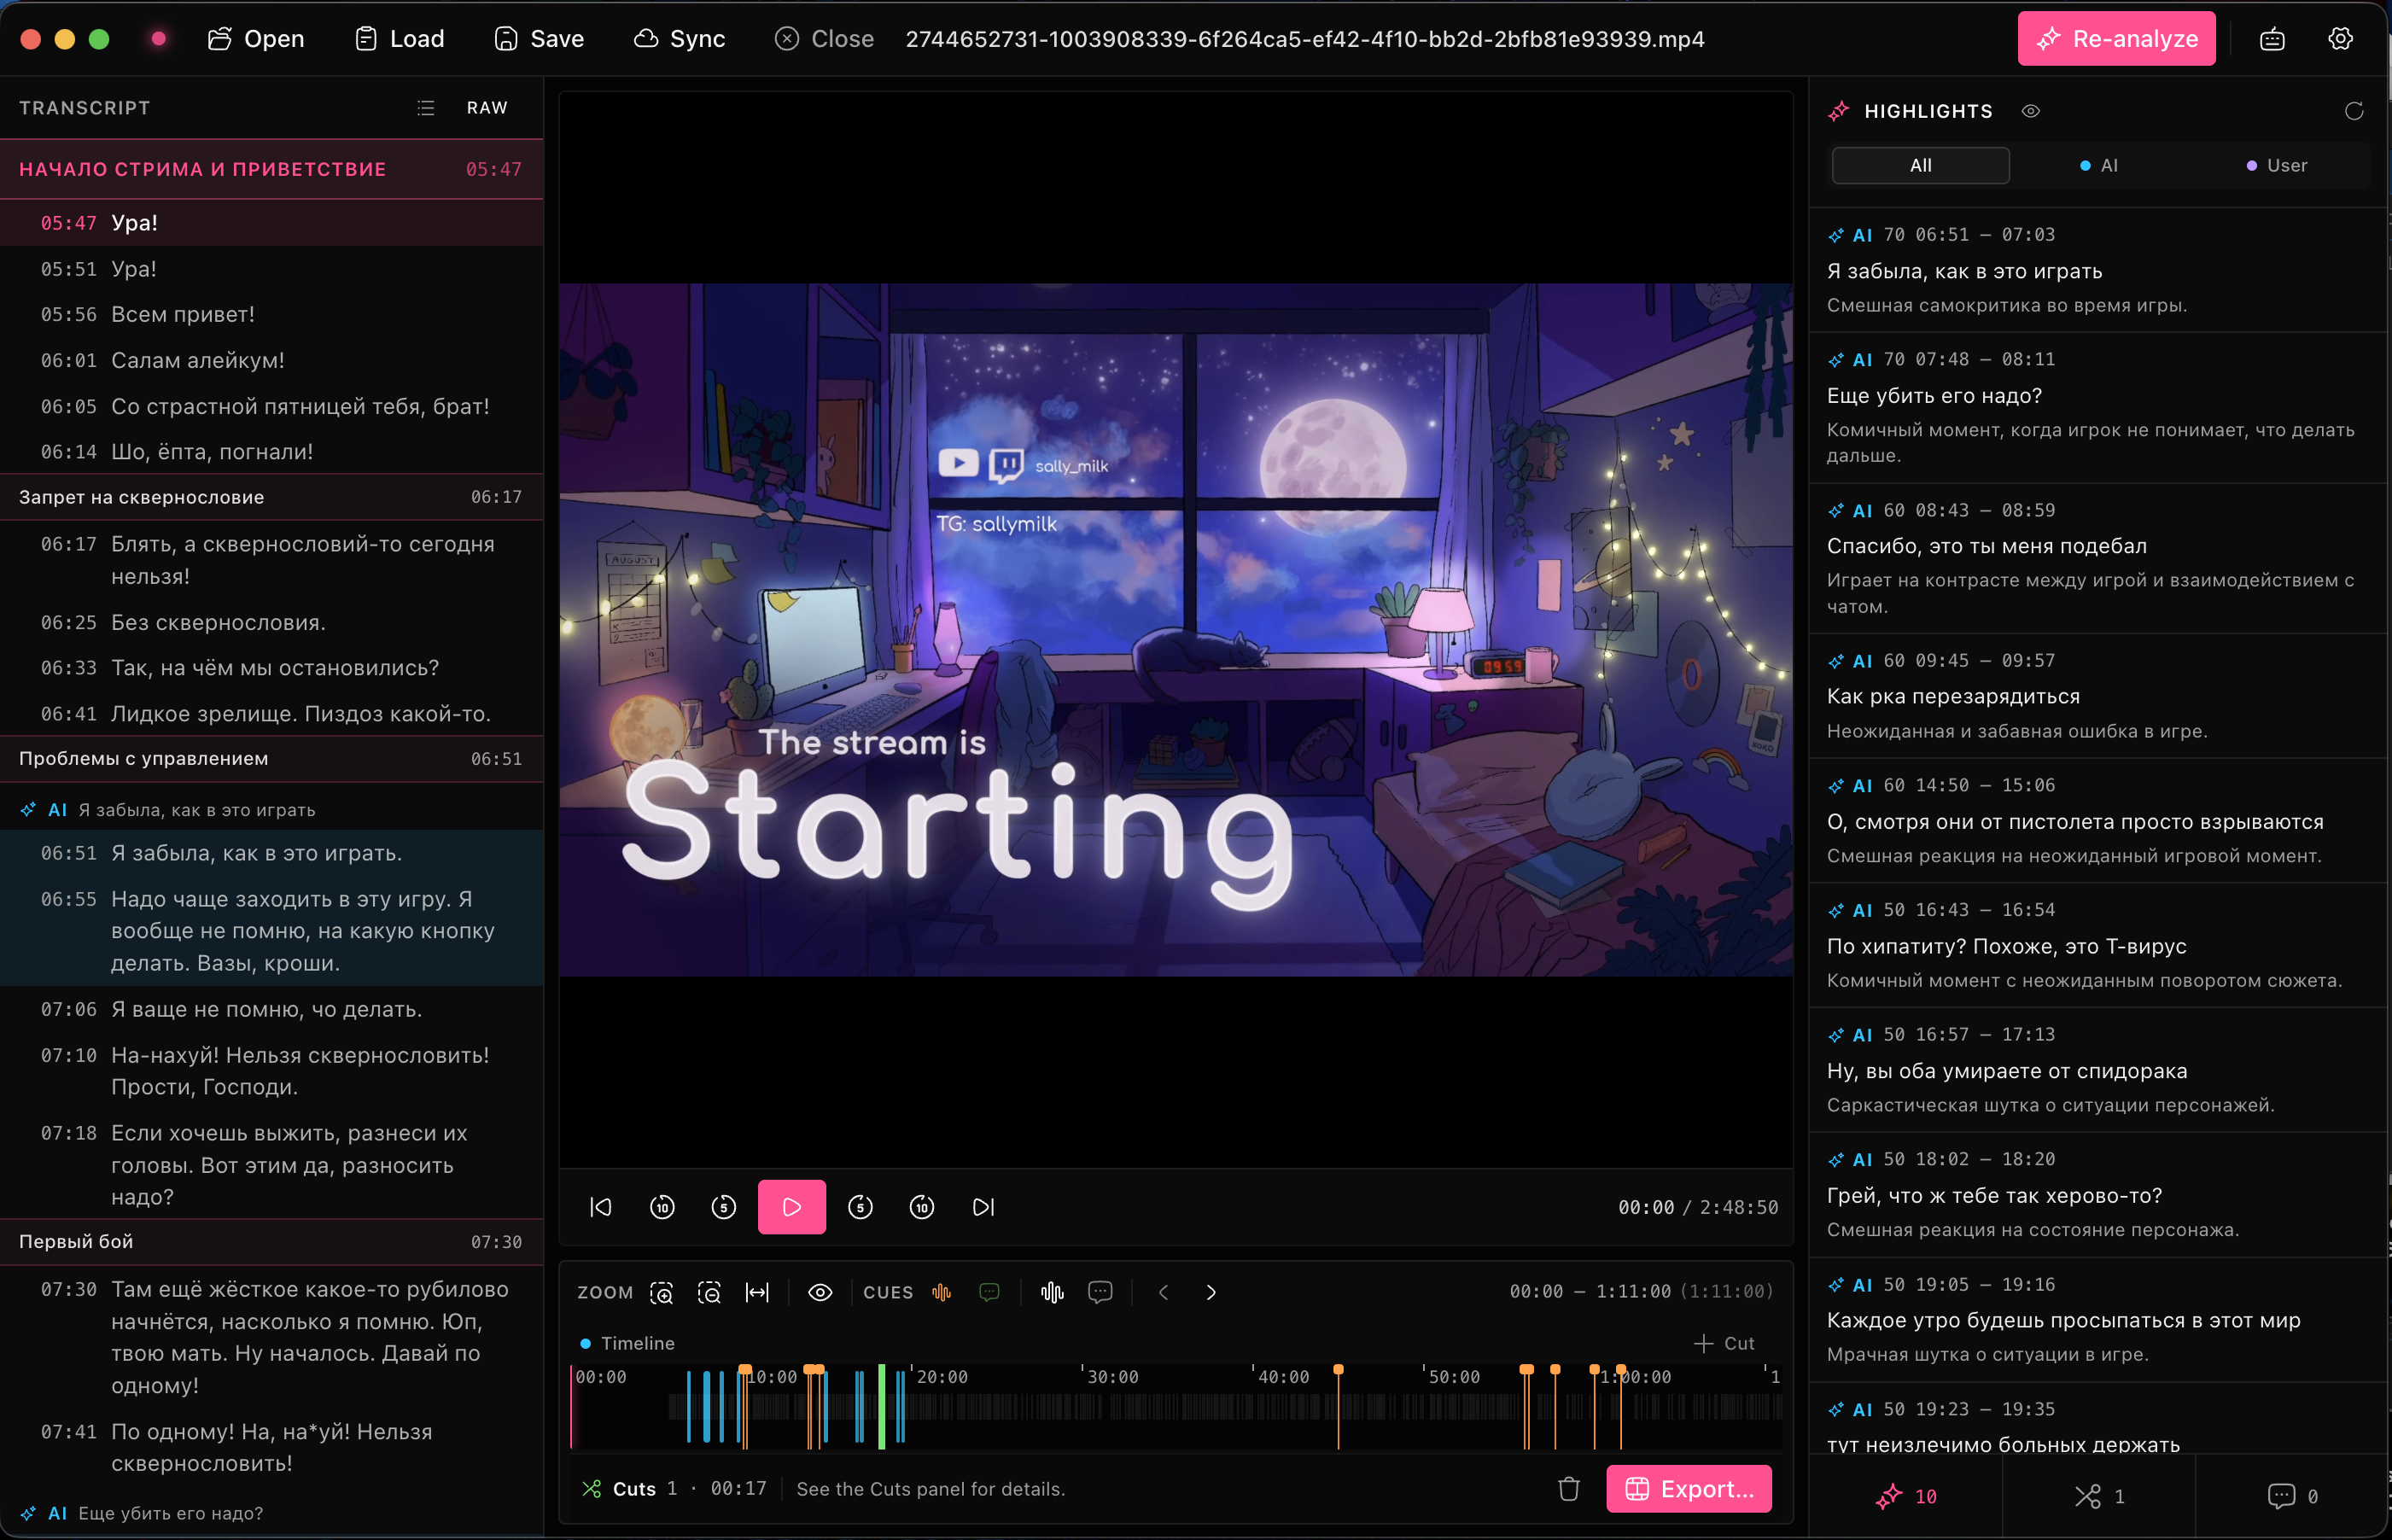Open highlight 'Грей, что ж тебе так херово-то?'
Viewport: 2392px width, 1540px height.
click(2098, 1195)
